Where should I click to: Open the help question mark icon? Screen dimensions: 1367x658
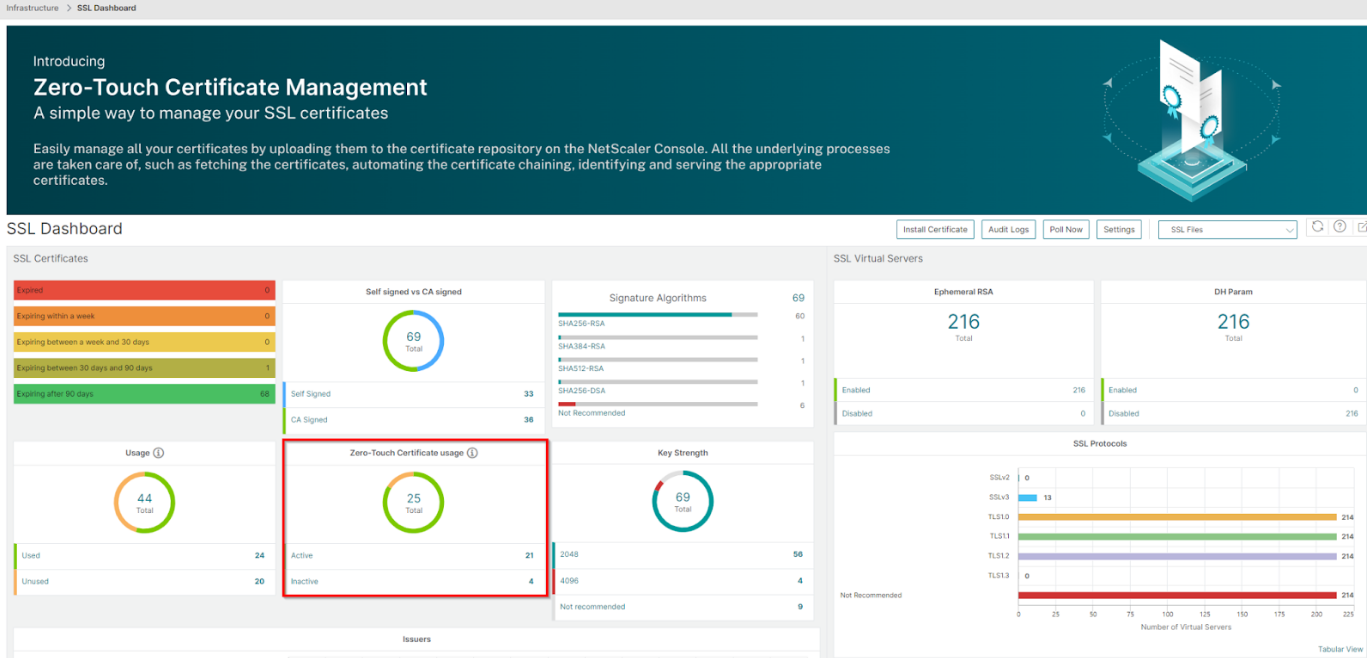click(x=1340, y=227)
